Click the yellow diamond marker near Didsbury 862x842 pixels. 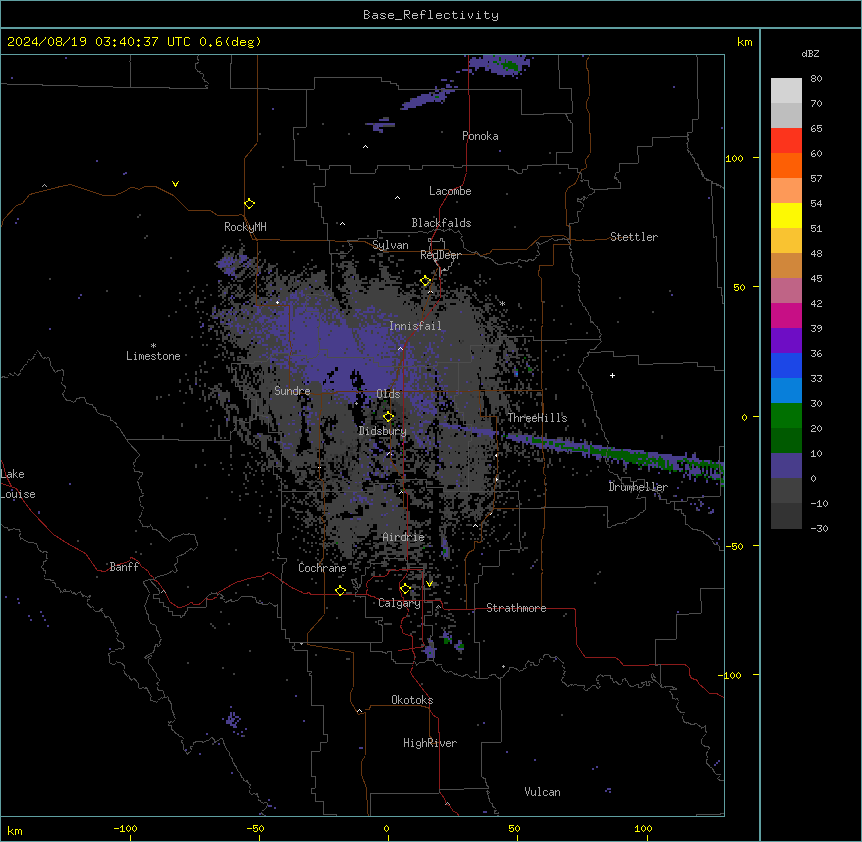(x=388, y=416)
